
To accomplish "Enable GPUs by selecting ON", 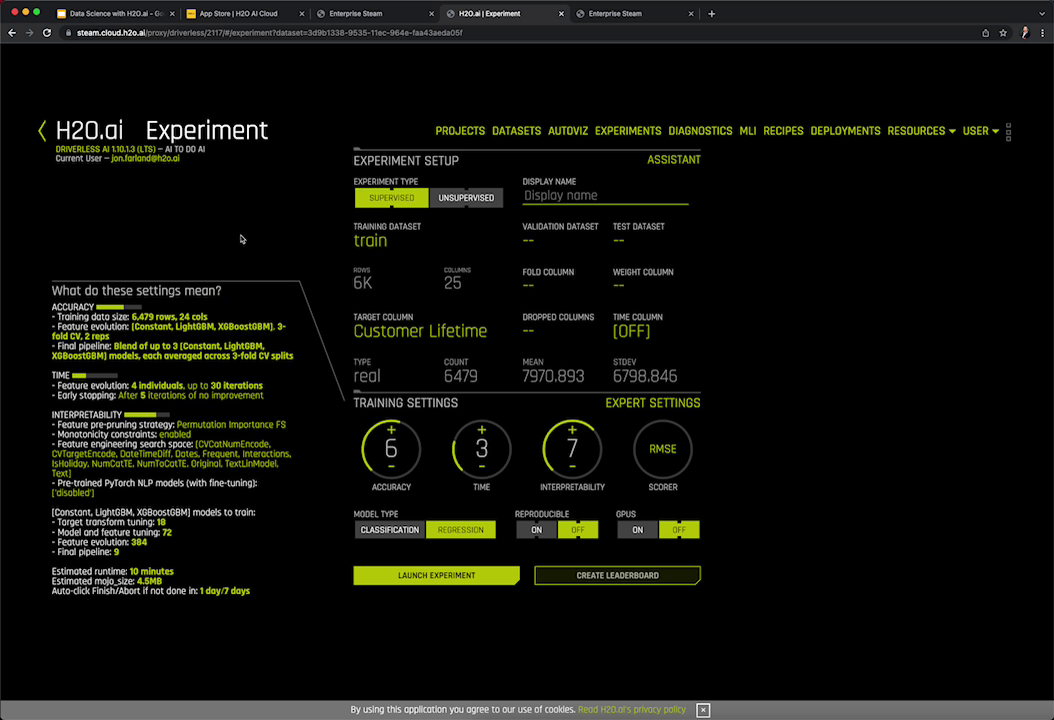I will [x=637, y=530].
